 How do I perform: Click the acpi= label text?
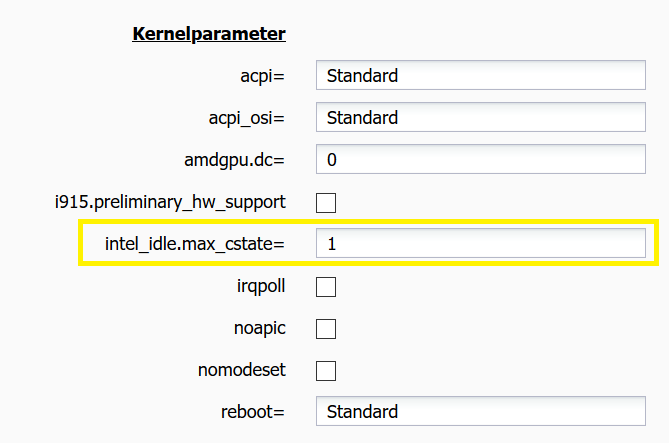tap(259, 76)
